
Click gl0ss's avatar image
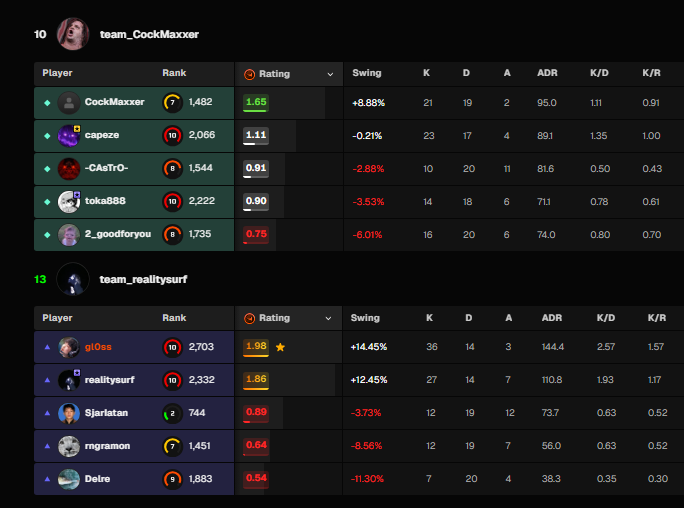[69, 348]
